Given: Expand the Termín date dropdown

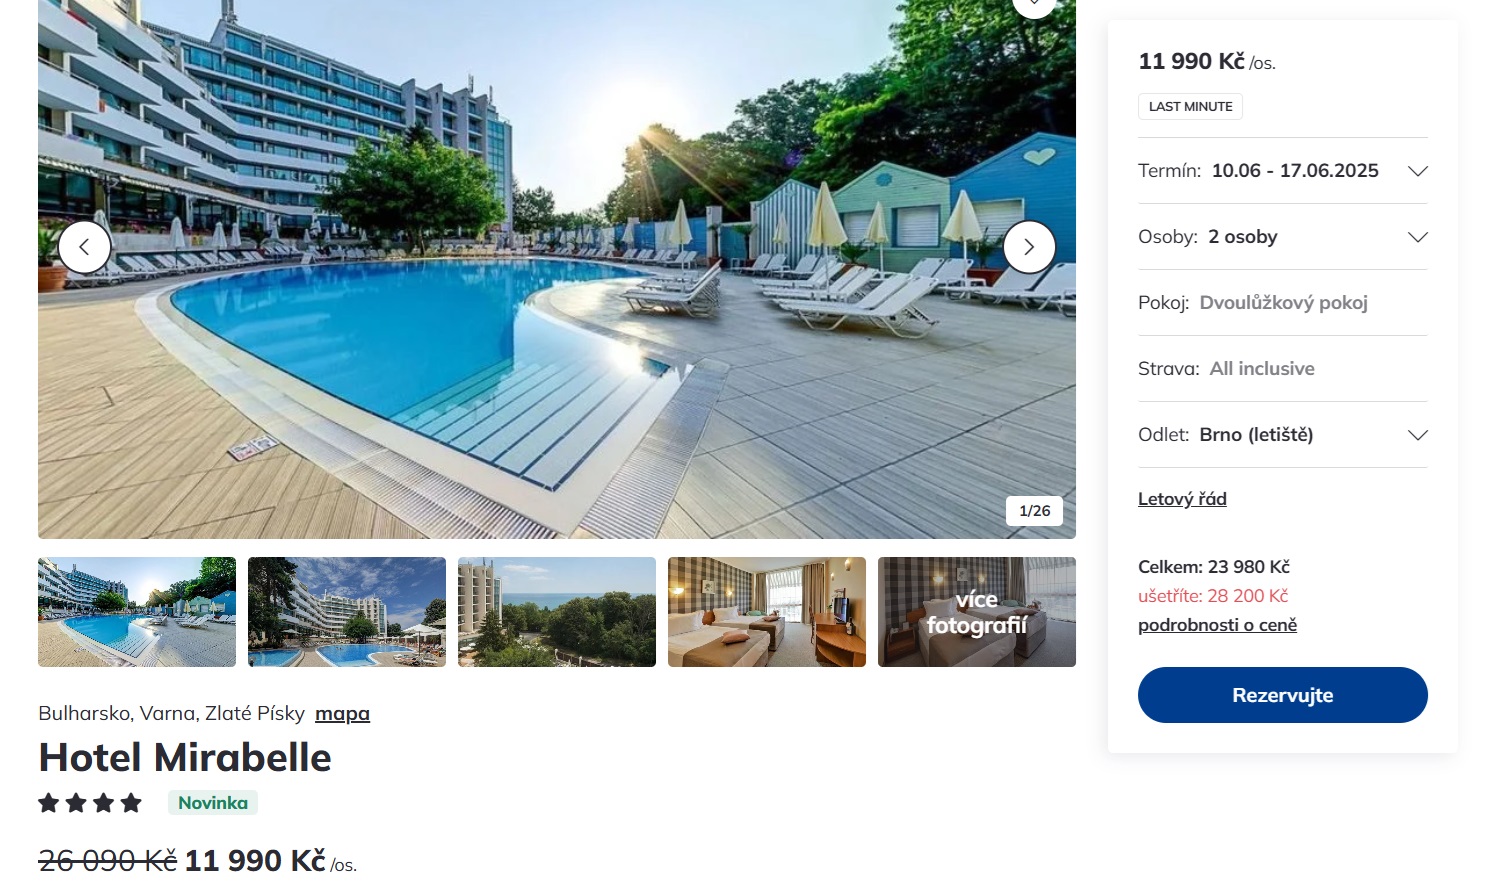Looking at the screenshot, I should 1283,171.
